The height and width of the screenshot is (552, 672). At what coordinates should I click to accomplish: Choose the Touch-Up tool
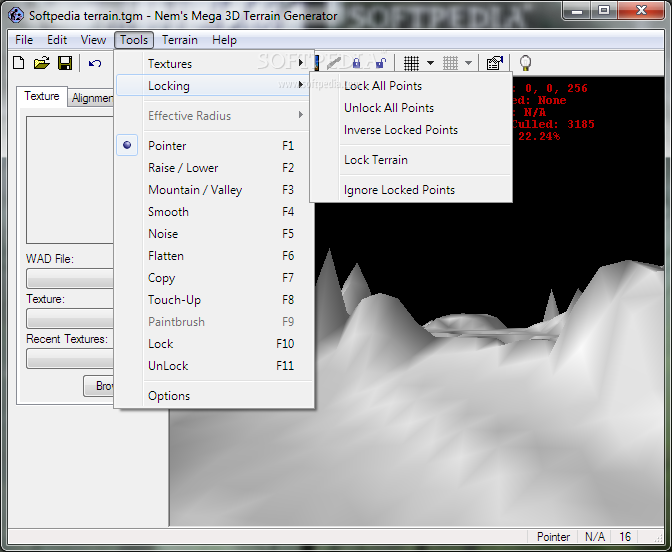tap(215, 300)
